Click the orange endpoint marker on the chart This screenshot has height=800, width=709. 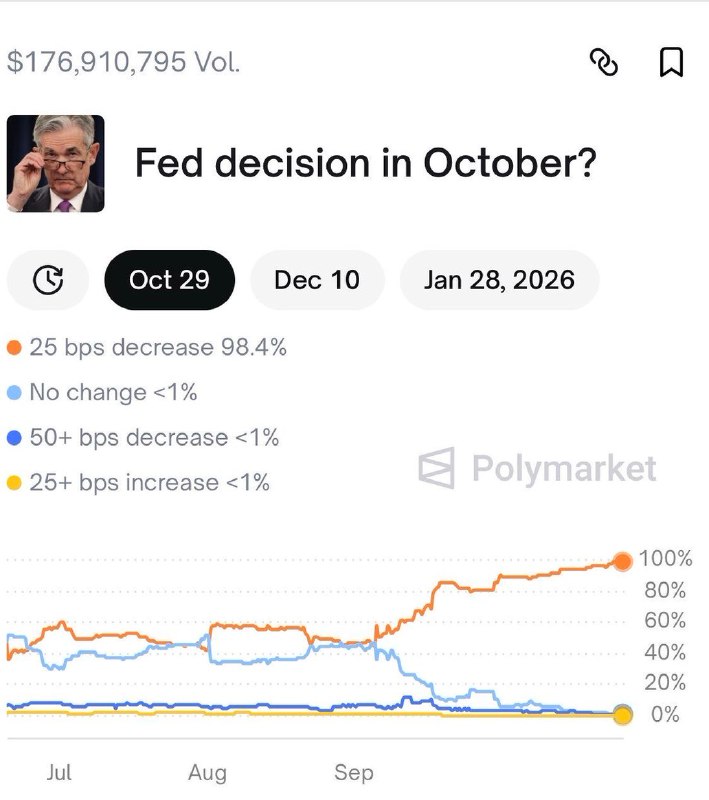click(x=623, y=561)
